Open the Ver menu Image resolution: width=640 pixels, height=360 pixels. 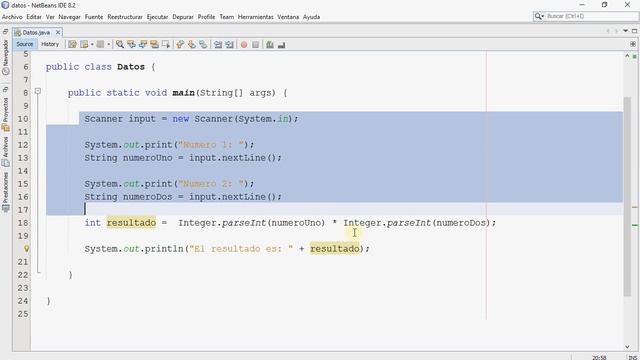pos(50,17)
